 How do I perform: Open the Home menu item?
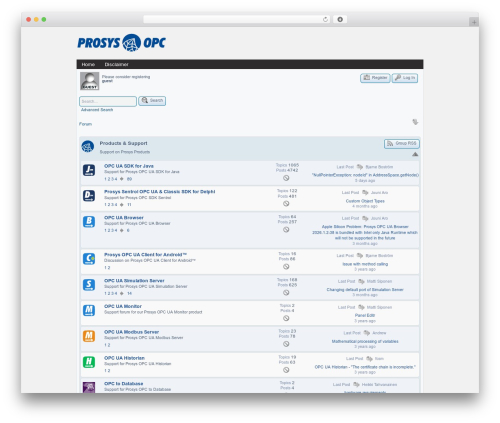click(88, 64)
